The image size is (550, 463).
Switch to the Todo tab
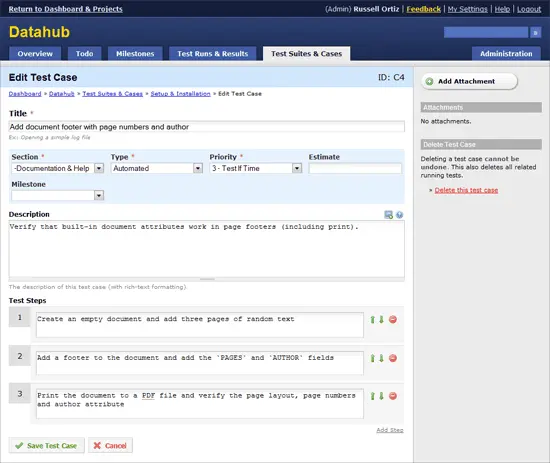tap(85, 54)
